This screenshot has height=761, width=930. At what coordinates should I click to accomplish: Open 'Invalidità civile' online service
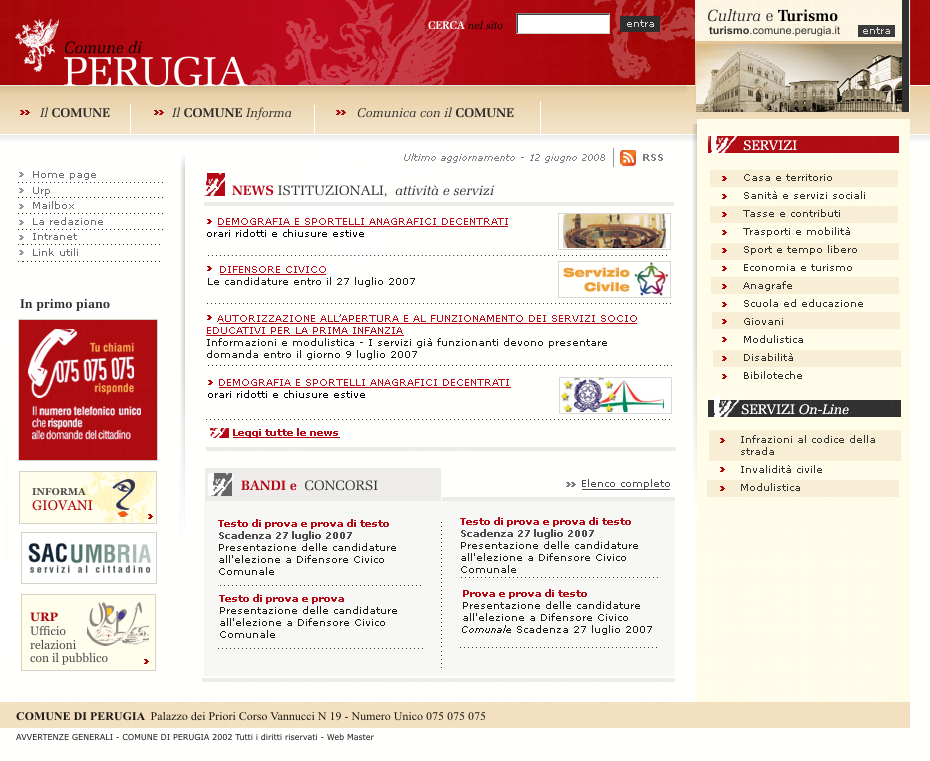tap(781, 469)
